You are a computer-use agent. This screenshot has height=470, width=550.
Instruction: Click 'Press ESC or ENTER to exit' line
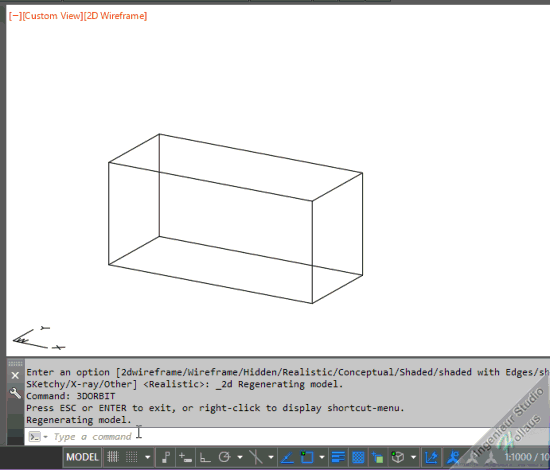click(x=215, y=408)
